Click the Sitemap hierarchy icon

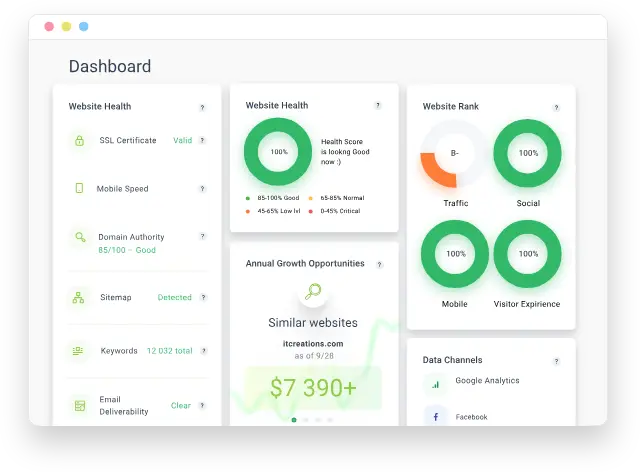click(79, 297)
